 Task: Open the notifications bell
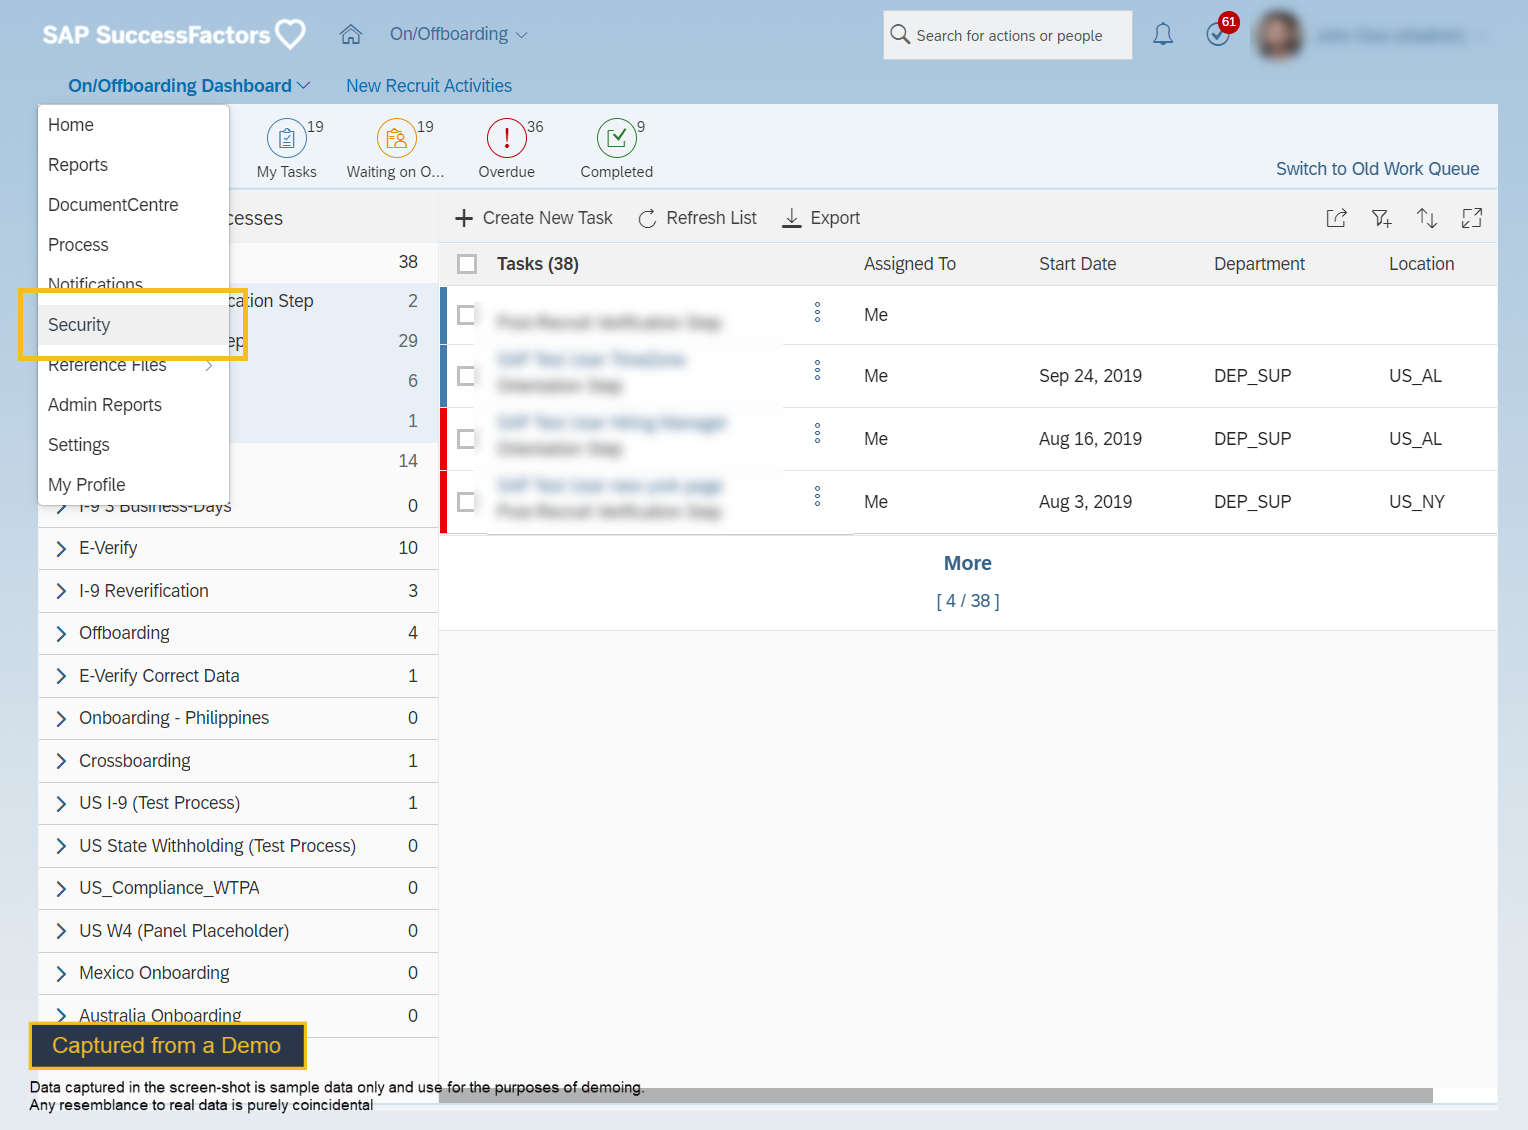coord(1162,35)
